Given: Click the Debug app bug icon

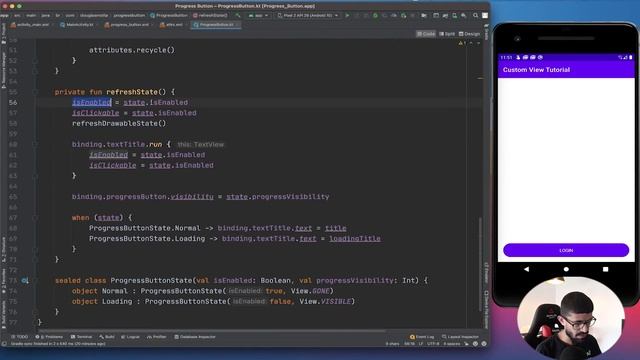Looking at the screenshot, I should point(375,16).
